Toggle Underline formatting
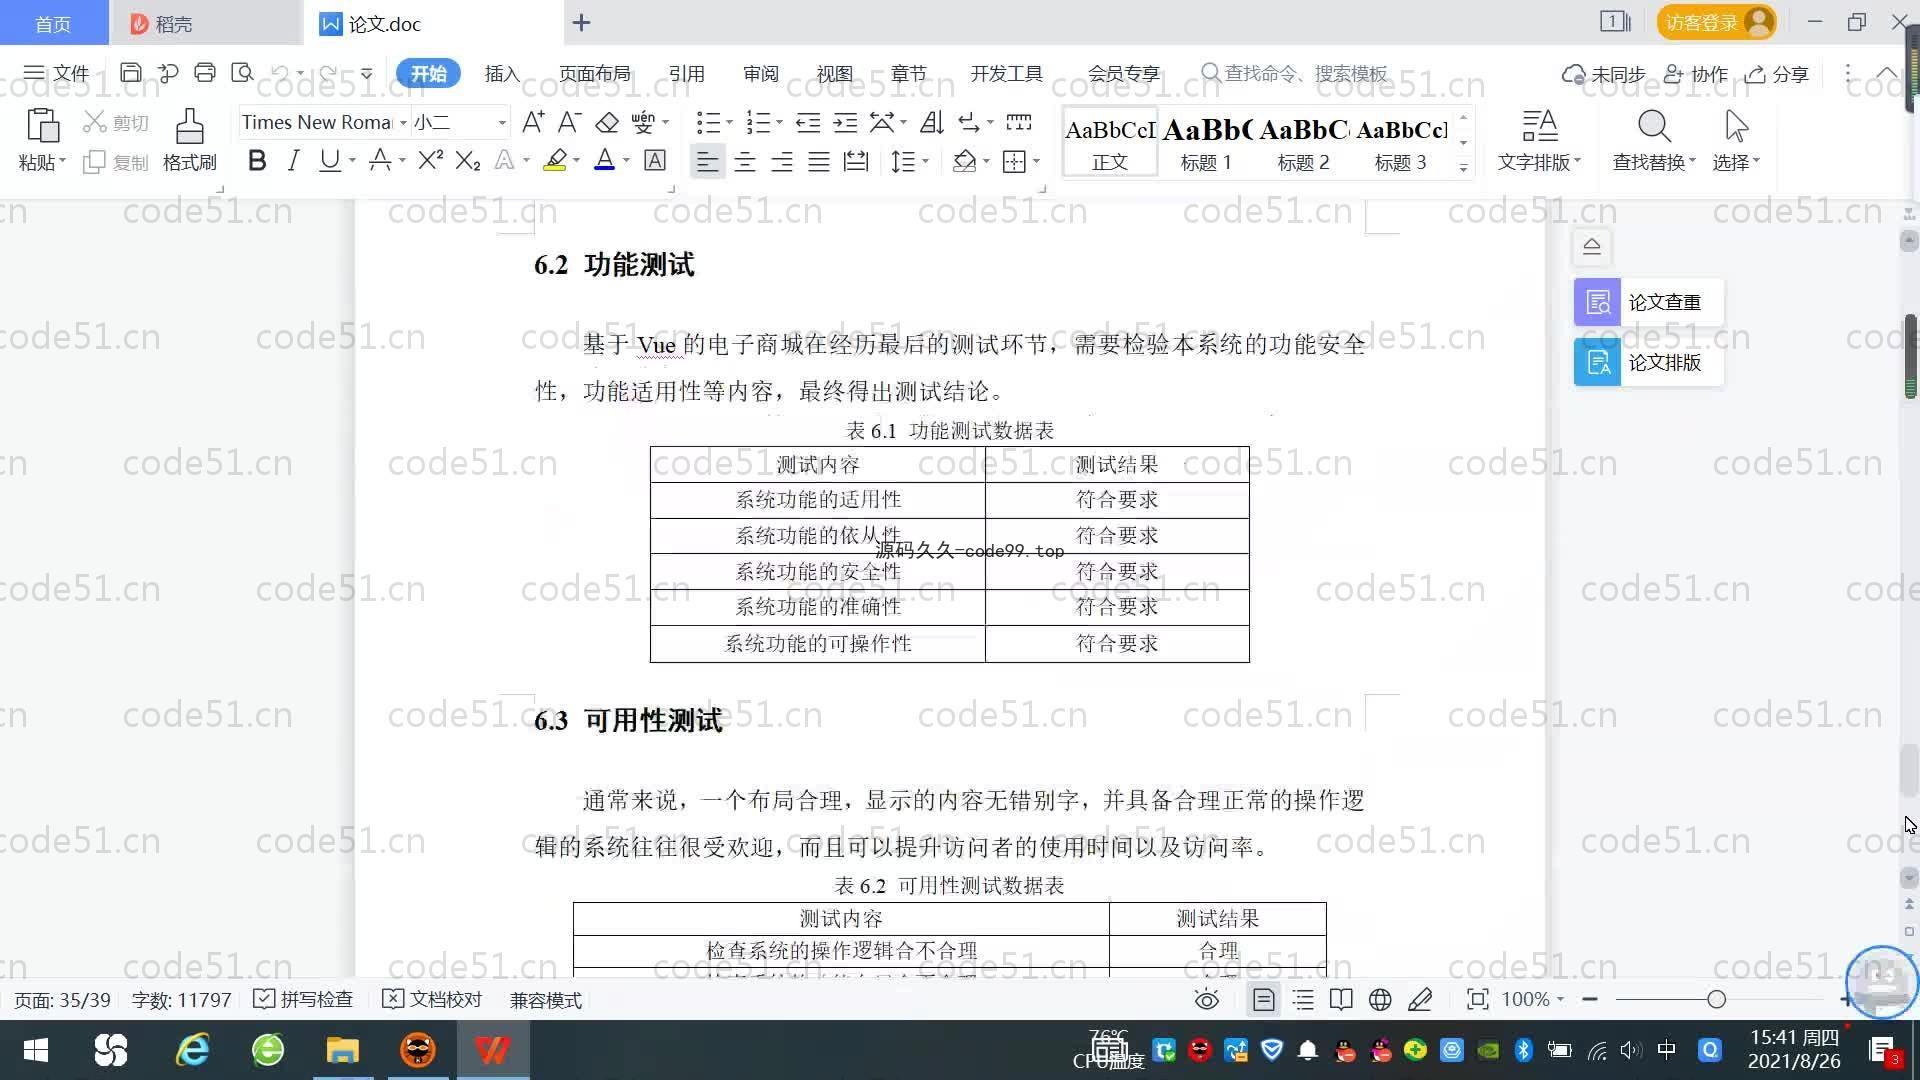 pyautogui.click(x=329, y=161)
